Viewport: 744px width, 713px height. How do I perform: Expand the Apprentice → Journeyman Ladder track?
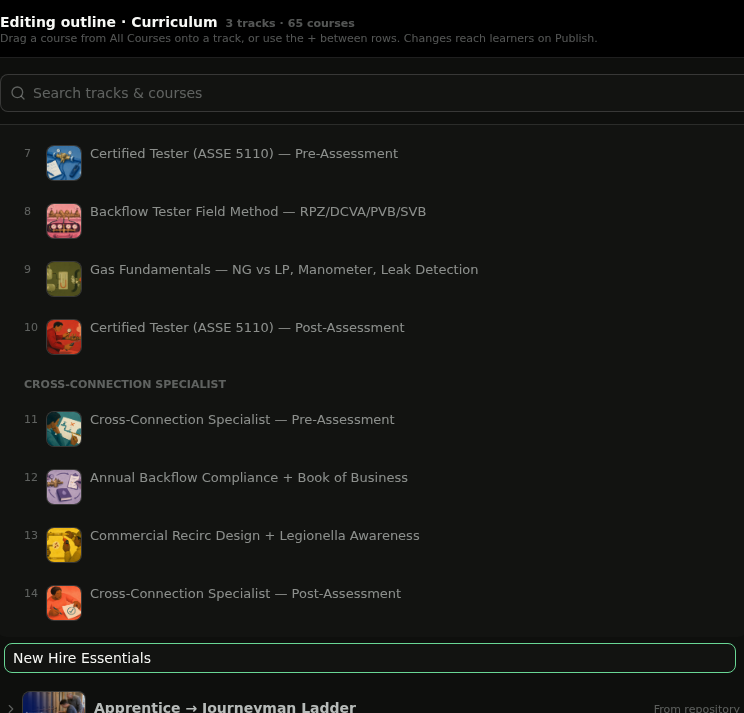tap(10, 708)
